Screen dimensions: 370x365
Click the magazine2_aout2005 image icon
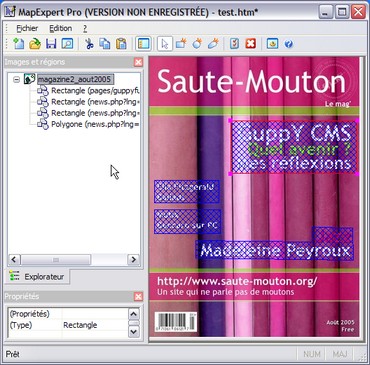pyautogui.click(x=30, y=79)
